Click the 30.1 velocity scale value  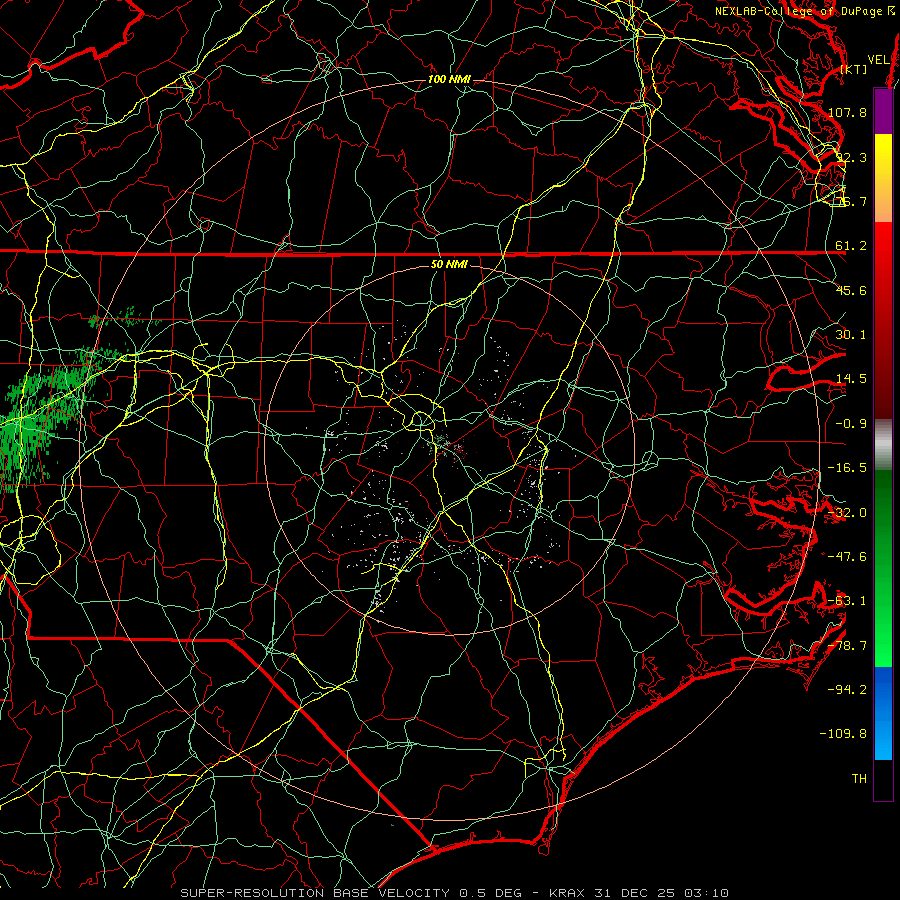click(851, 335)
